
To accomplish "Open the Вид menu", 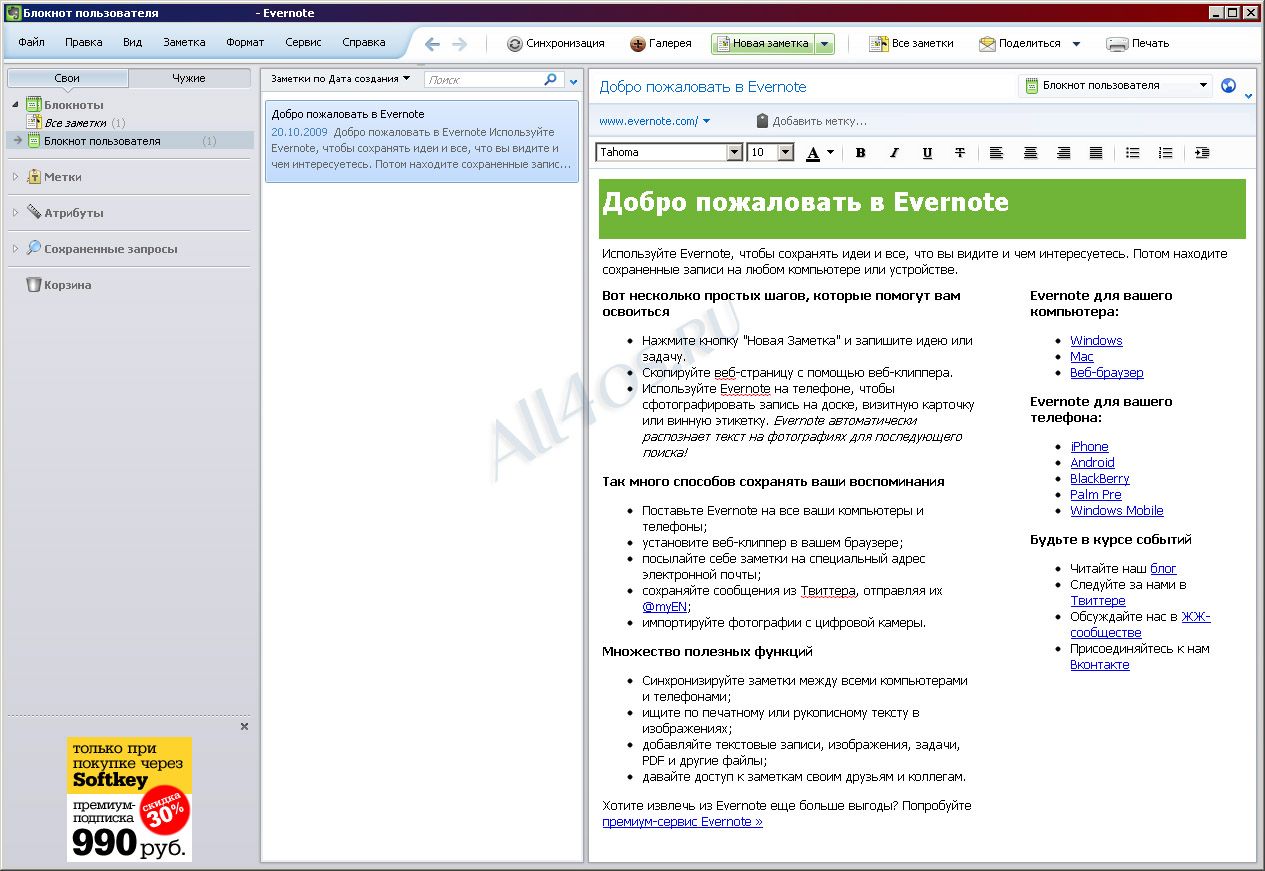I will (x=133, y=43).
